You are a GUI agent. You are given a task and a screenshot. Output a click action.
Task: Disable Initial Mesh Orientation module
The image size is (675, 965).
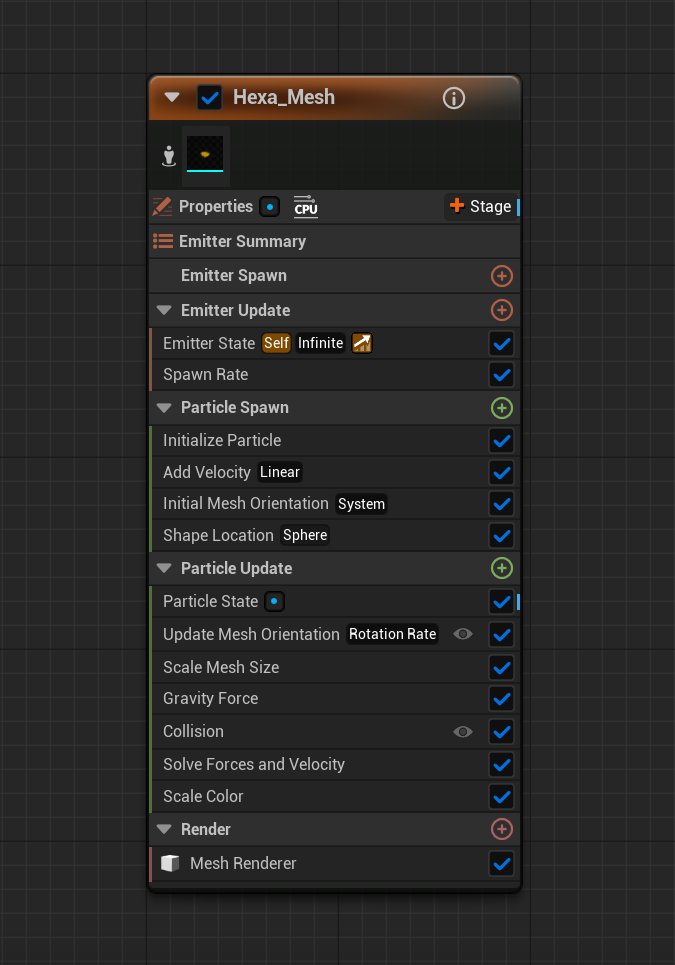[501, 504]
